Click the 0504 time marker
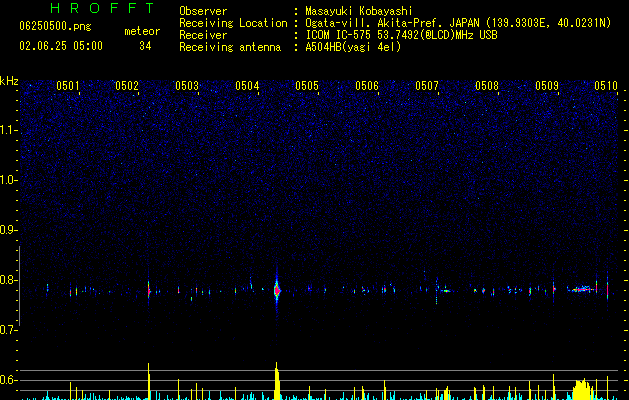The width and height of the screenshot is (629, 400). [247, 85]
